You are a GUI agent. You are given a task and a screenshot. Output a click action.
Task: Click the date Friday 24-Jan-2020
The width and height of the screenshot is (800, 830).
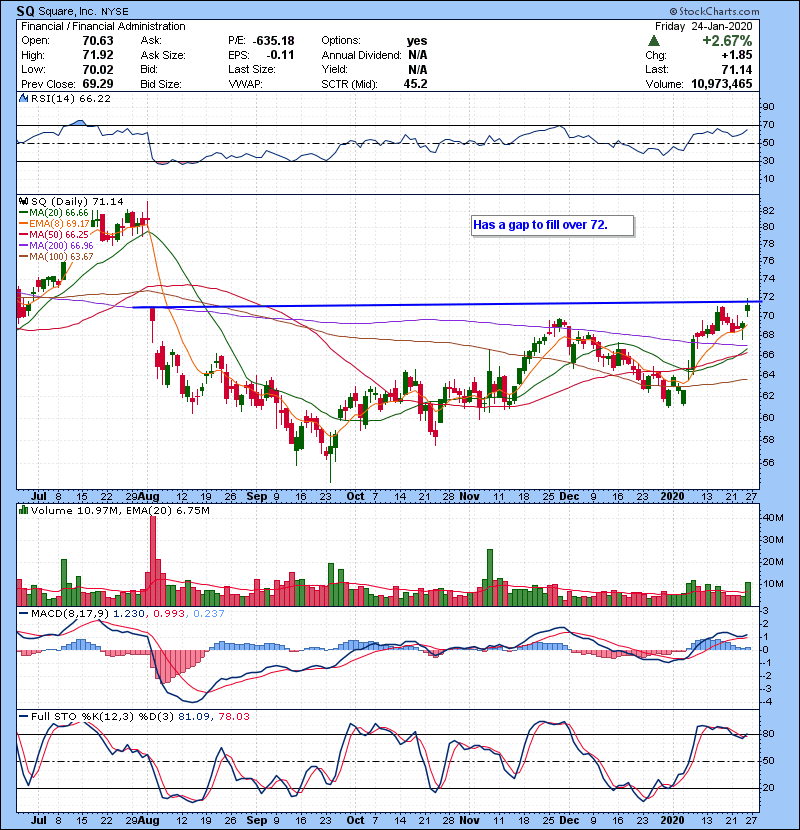[703, 26]
